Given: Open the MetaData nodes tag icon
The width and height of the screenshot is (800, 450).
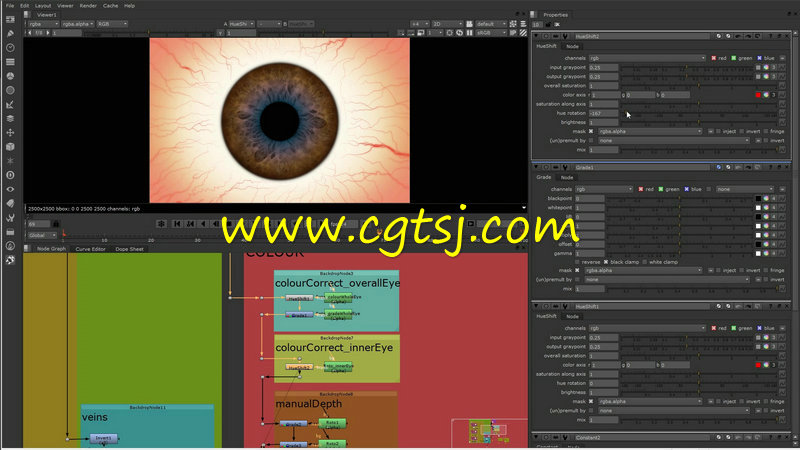Looking at the screenshot, I should [x=10, y=204].
